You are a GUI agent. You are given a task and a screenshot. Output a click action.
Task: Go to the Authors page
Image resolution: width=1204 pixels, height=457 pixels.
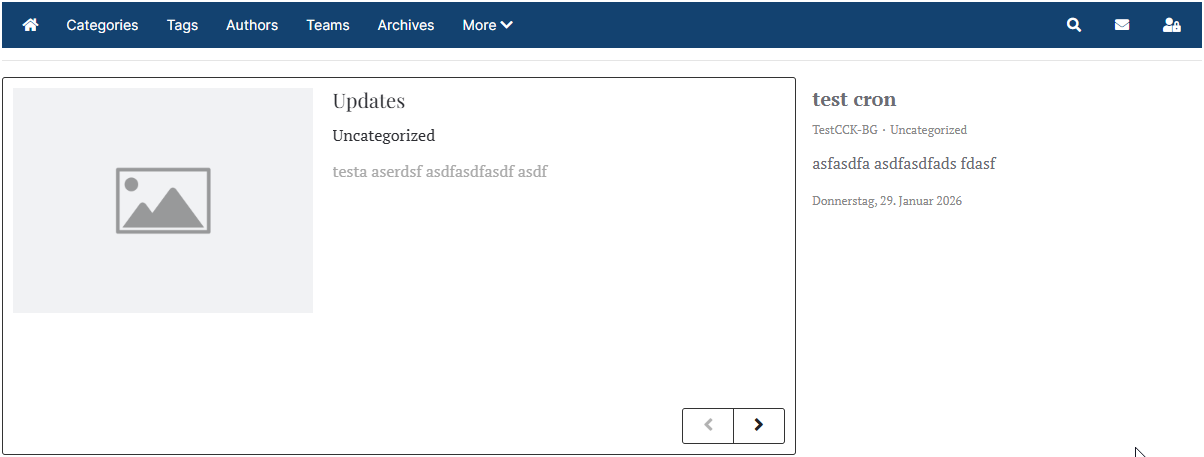(x=252, y=25)
